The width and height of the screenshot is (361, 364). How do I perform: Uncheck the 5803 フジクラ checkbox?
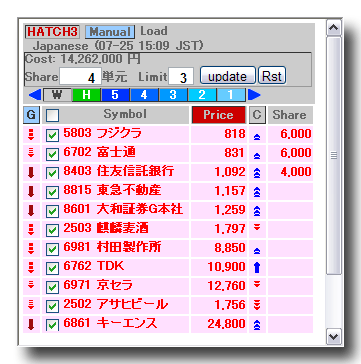(52, 135)
